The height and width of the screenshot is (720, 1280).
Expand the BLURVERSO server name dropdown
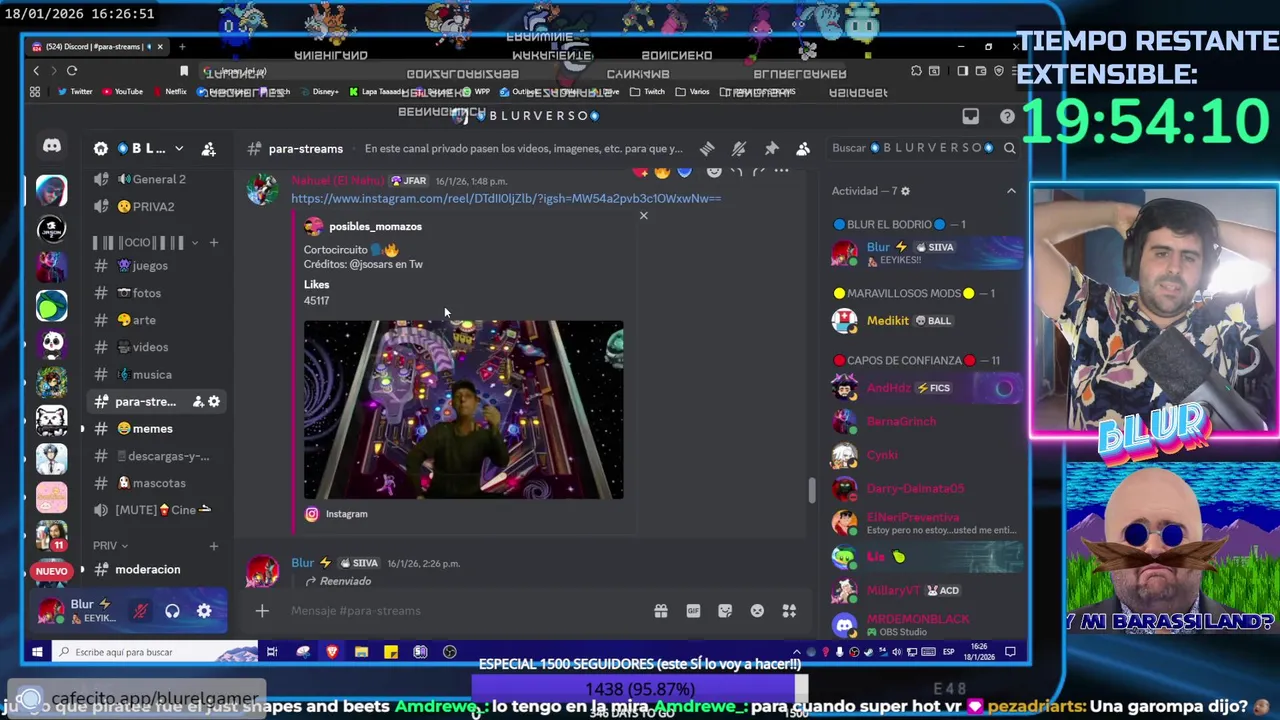pyautogui.click(x=179, y=149)
